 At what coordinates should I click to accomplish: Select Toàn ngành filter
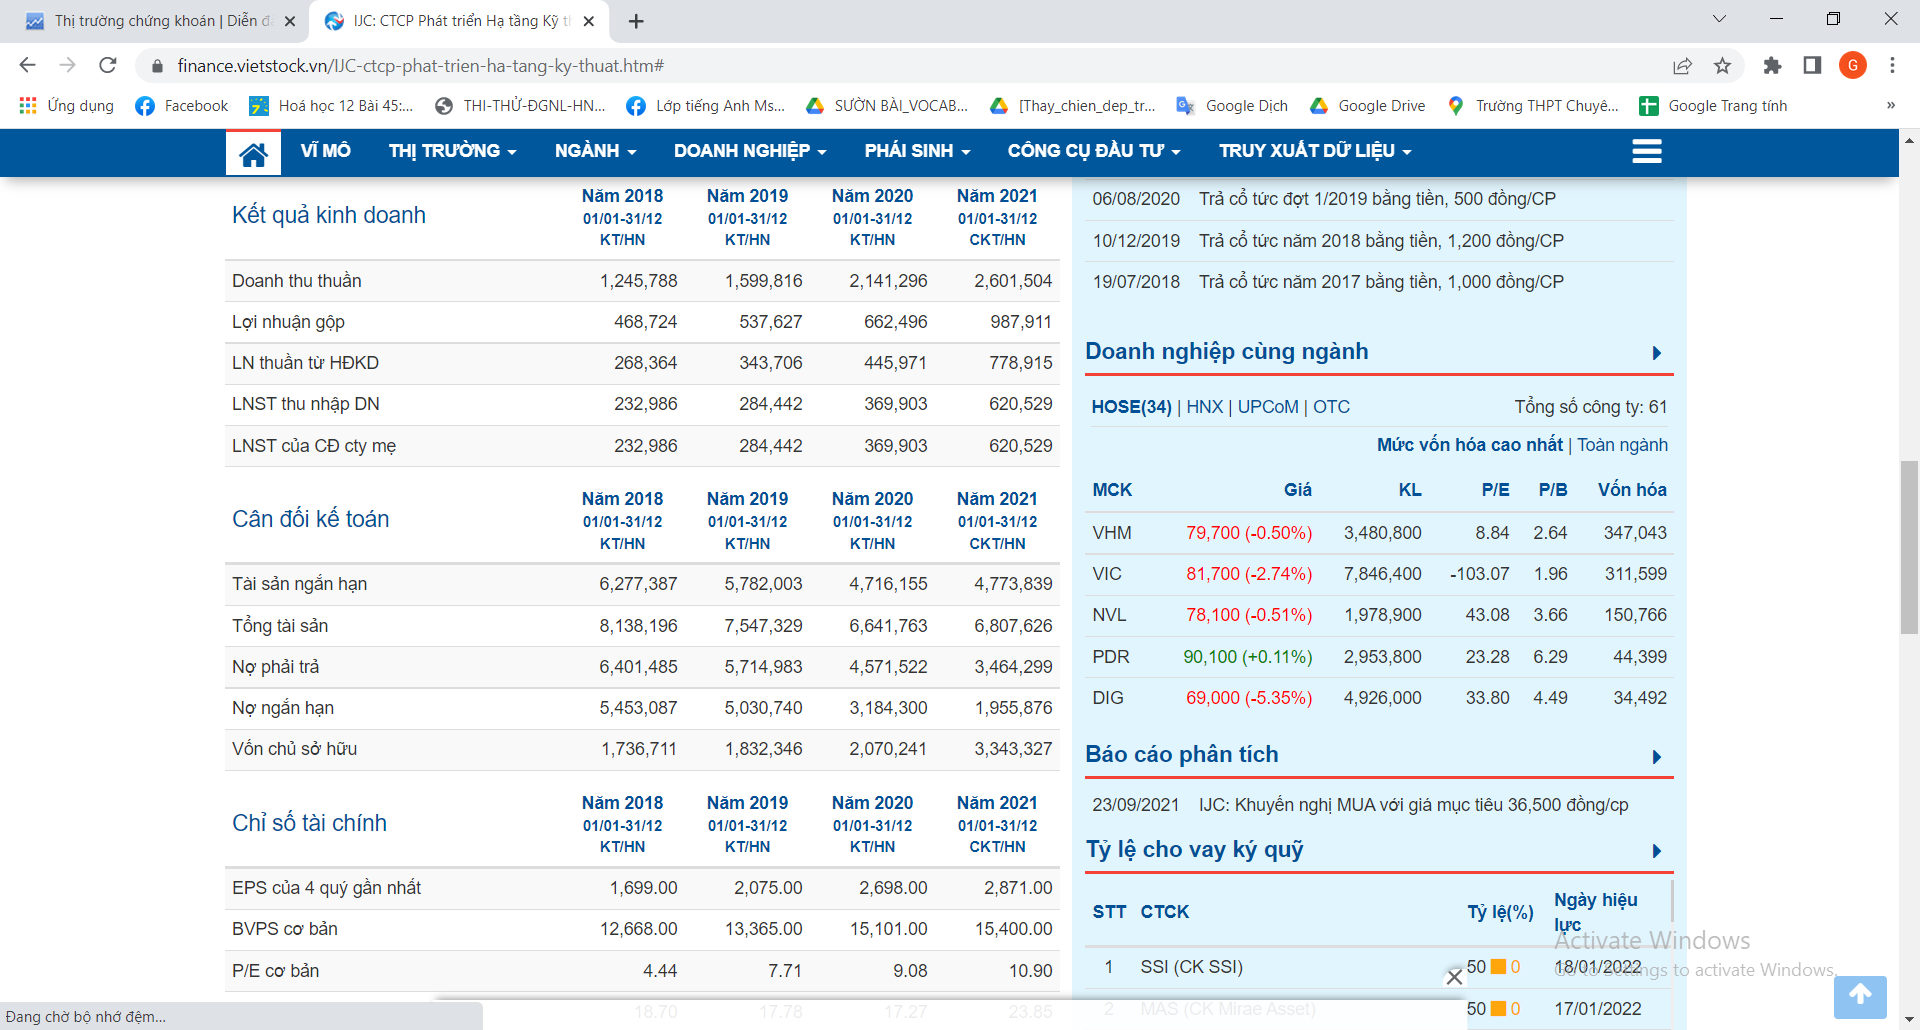pyautogui.click(x=1622, y=445)
